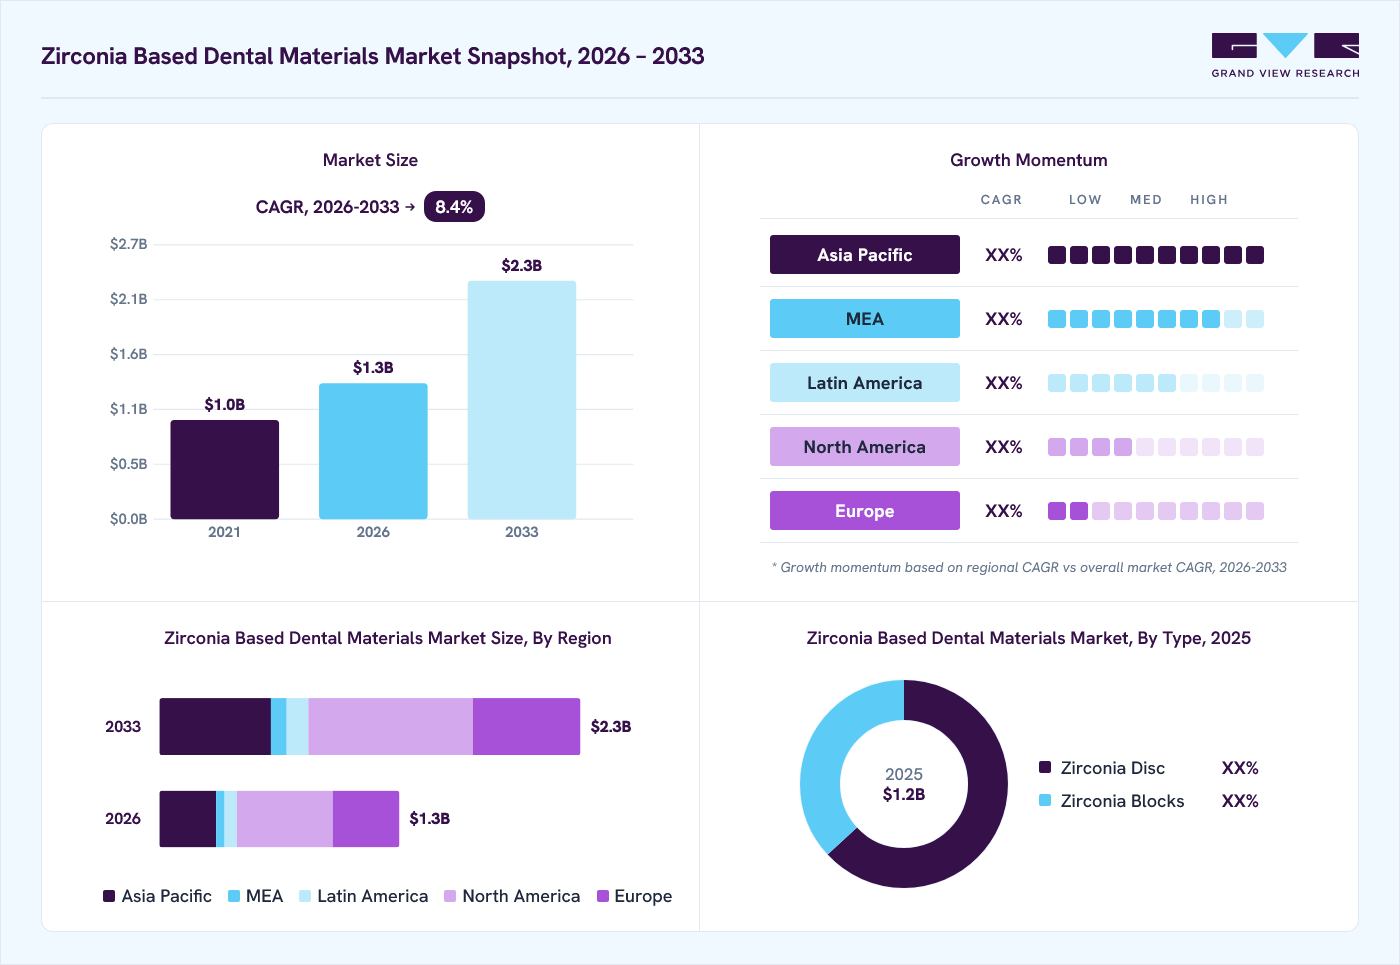The height and width of the screenshot is (965, 1400).
Task: Click the Europe legend color swatch
Action: (x=603, y=896)
